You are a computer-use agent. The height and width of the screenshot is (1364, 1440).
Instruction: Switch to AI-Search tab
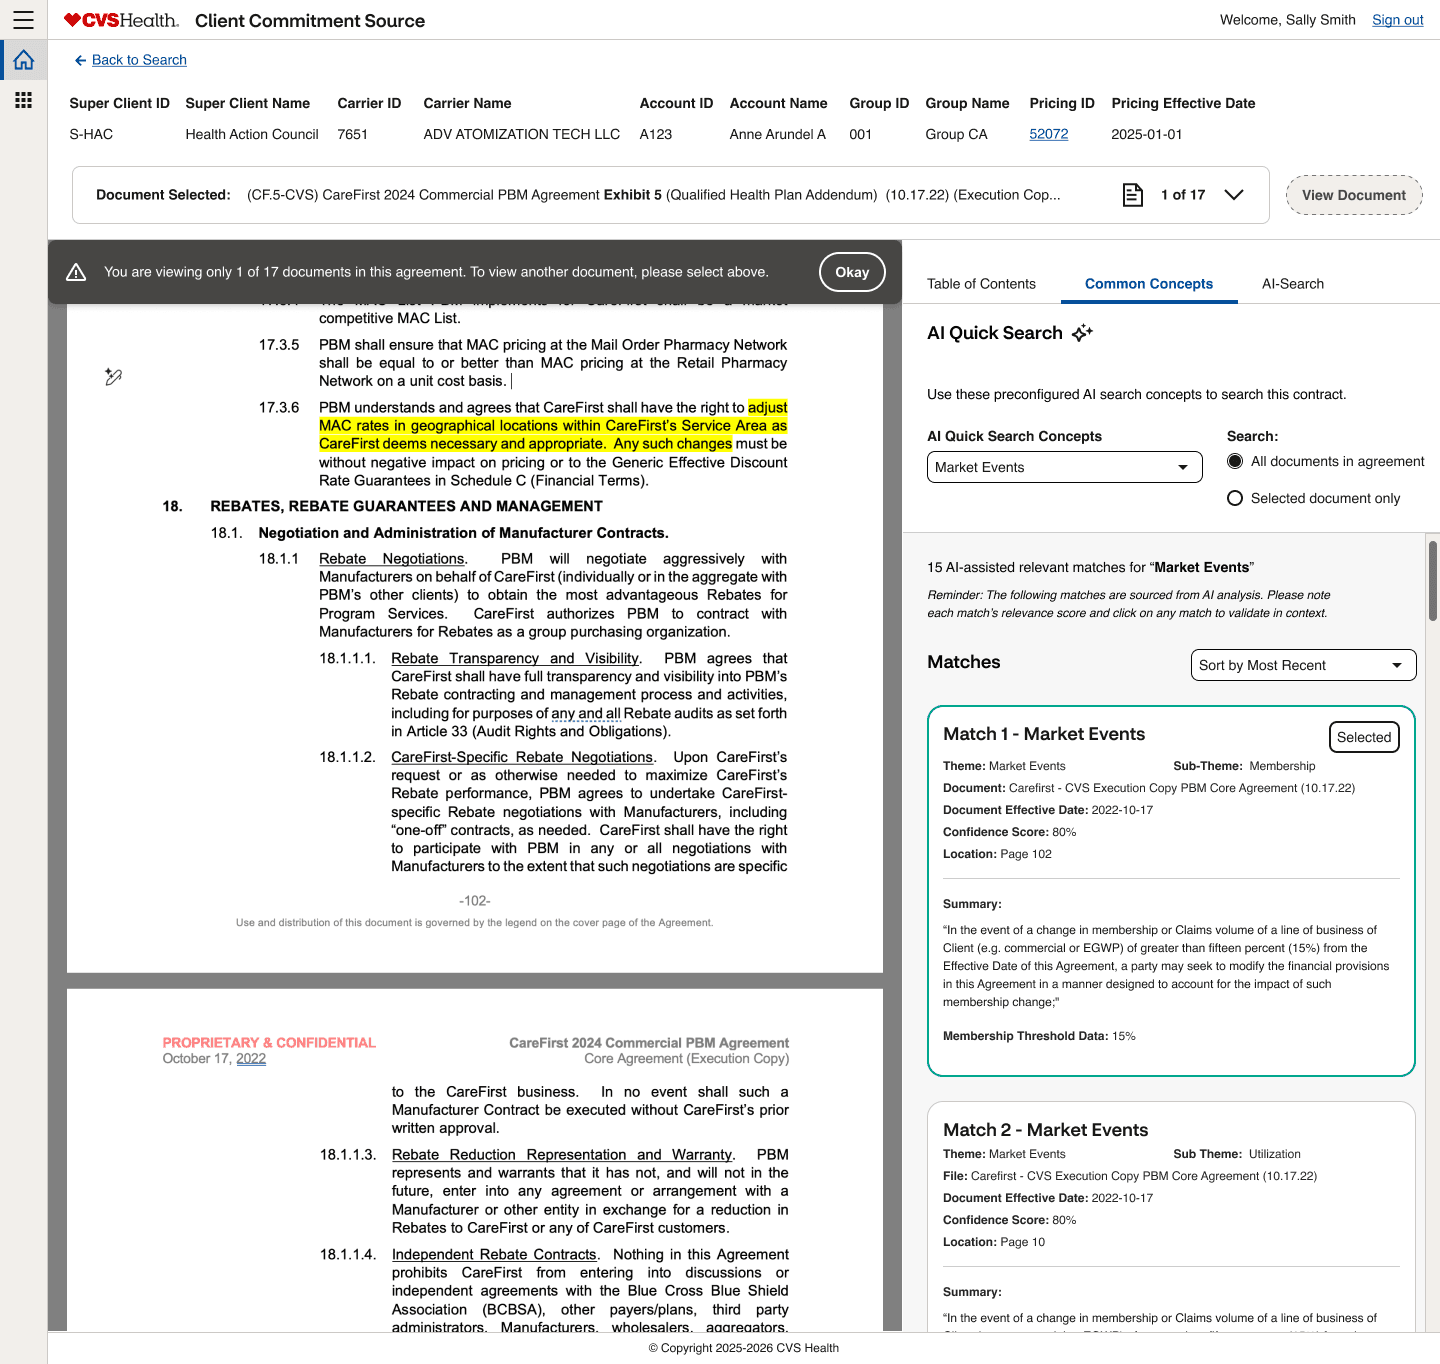tap(1293, 284)
